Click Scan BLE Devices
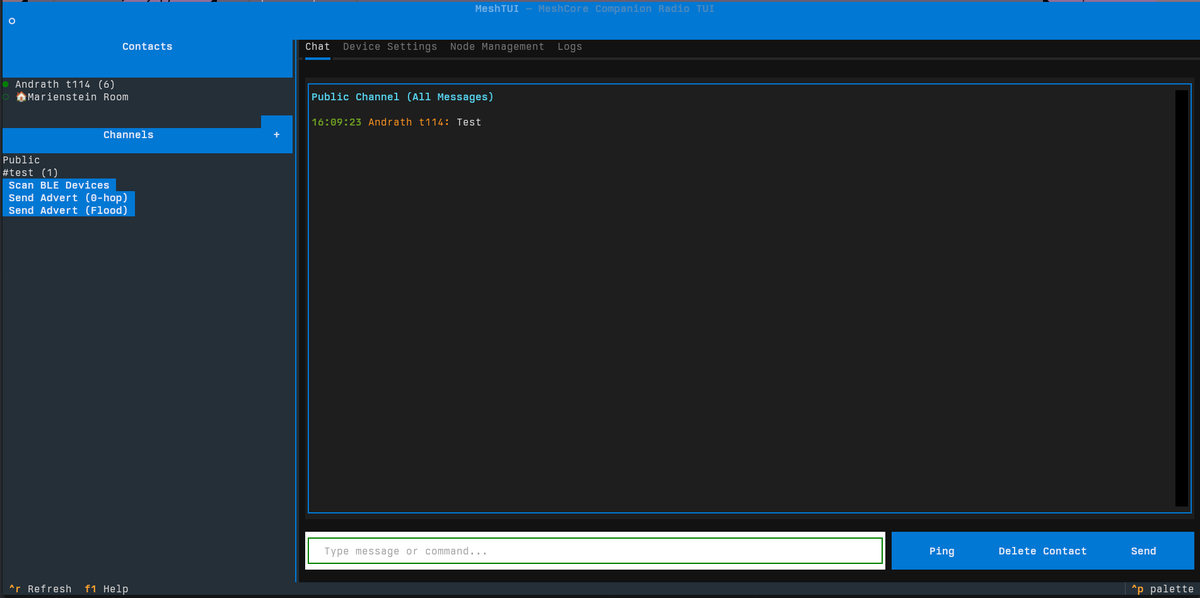The height and width of the screenshot is (598, 1200). [58, 184]
